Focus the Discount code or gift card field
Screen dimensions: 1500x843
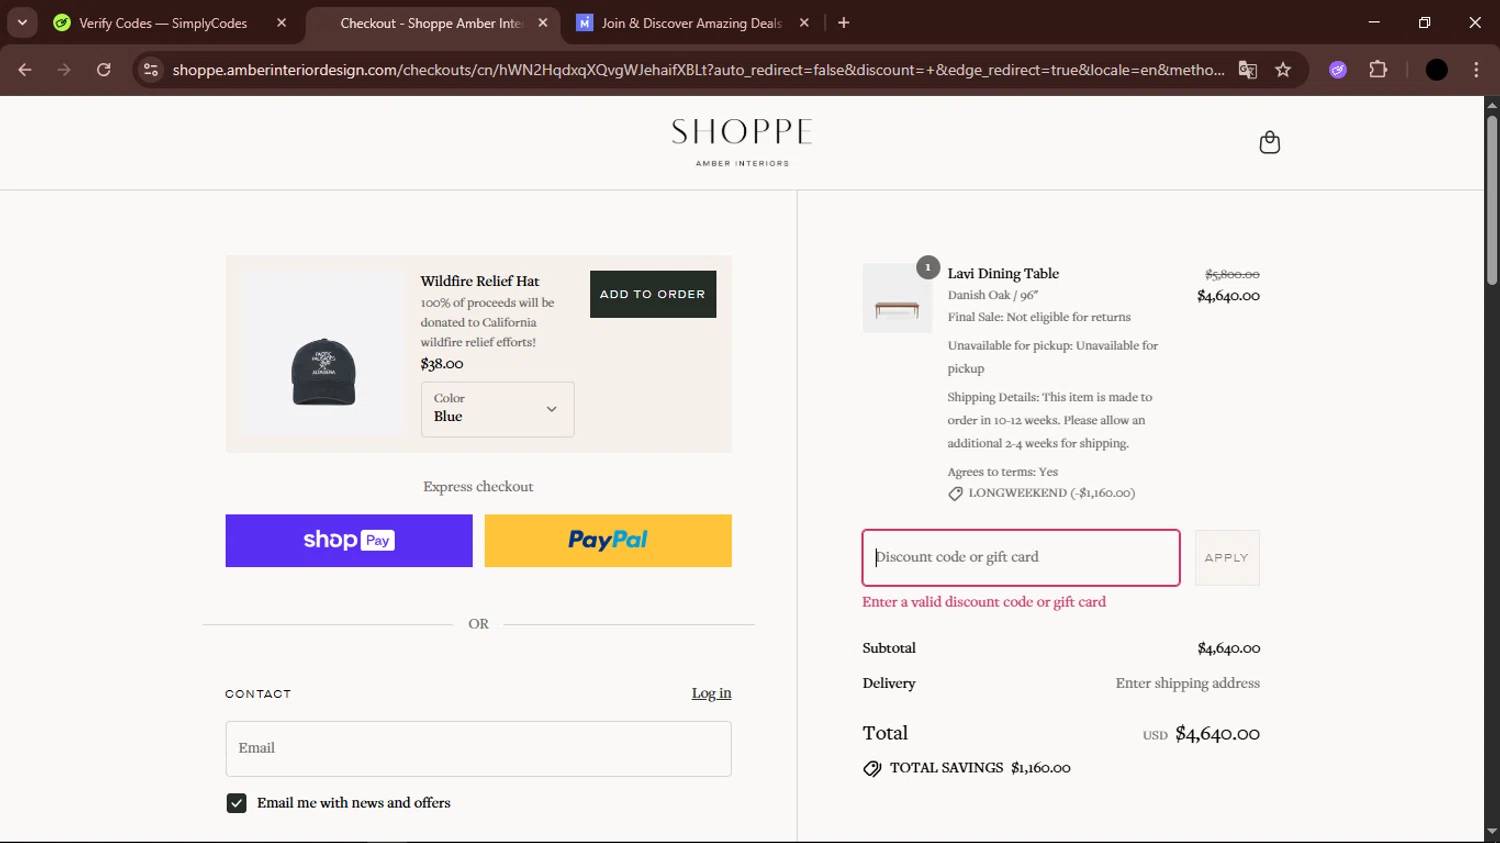1021,558
